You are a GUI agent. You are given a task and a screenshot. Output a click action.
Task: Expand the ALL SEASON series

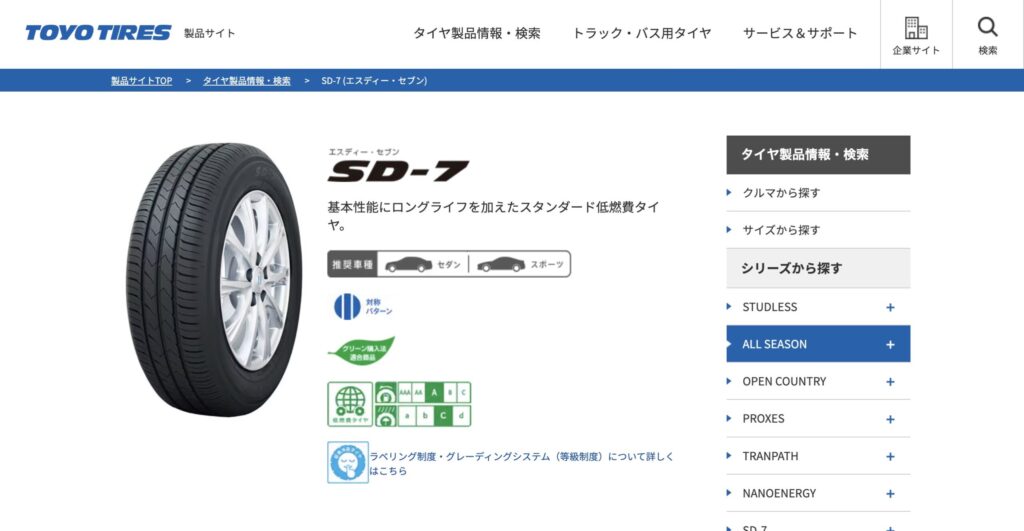pyautogui.click(x=890, y=345)
